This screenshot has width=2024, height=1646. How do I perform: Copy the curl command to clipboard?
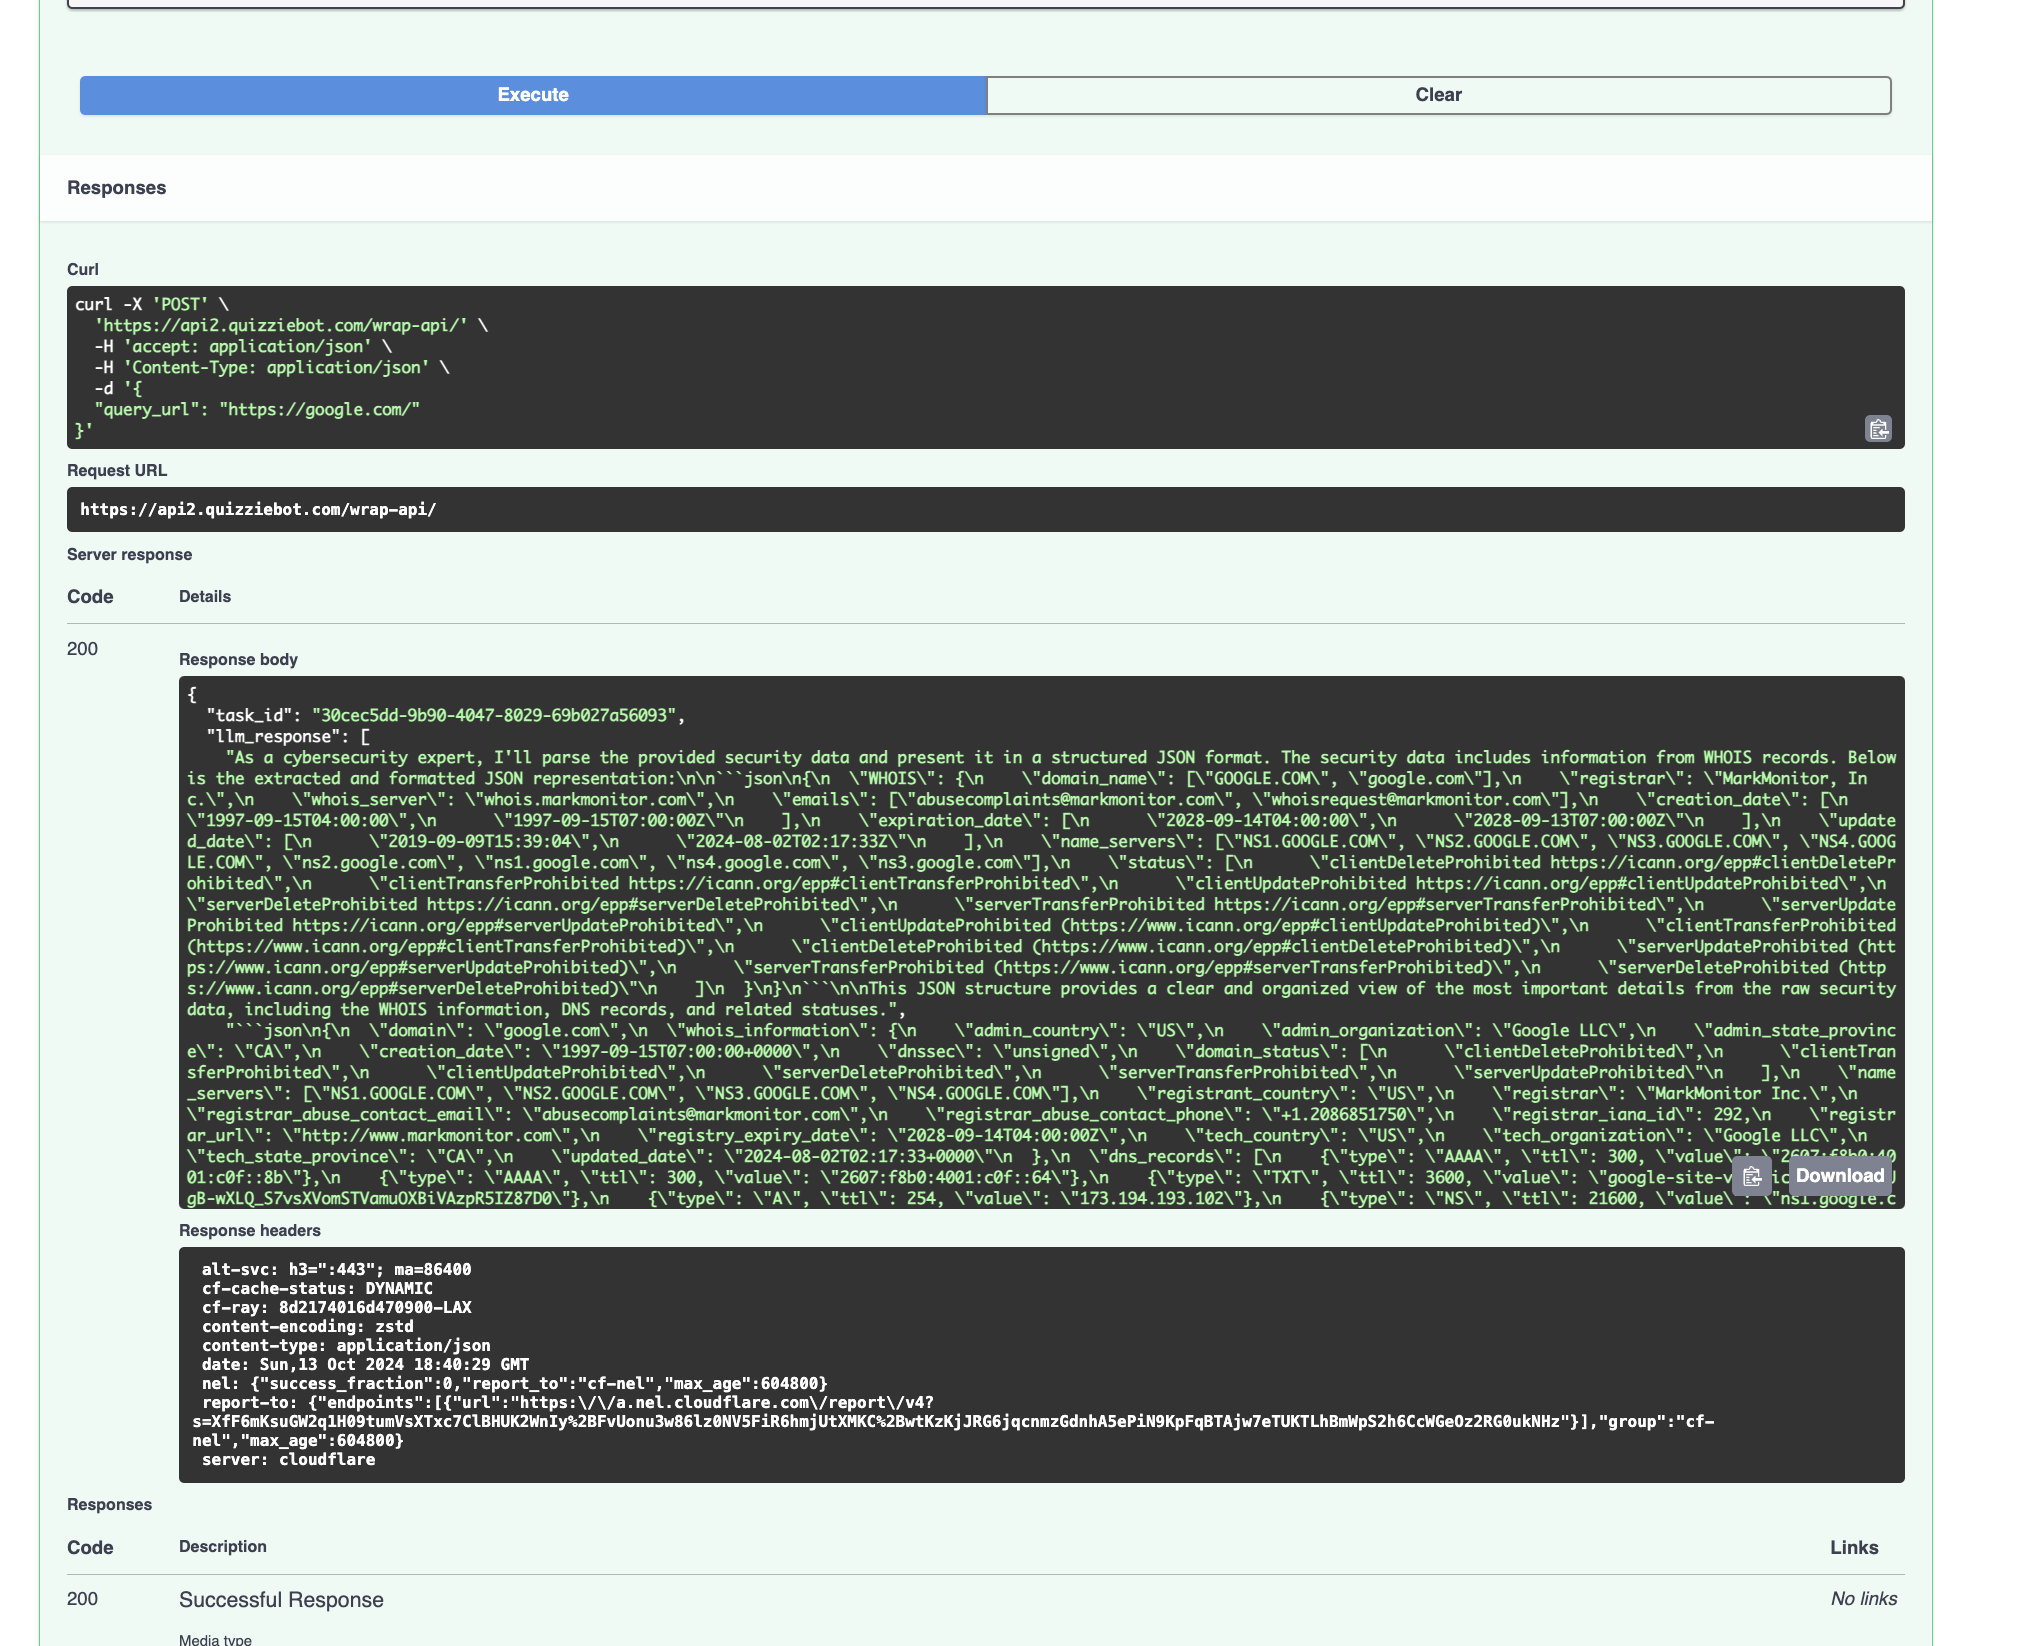1878,429
